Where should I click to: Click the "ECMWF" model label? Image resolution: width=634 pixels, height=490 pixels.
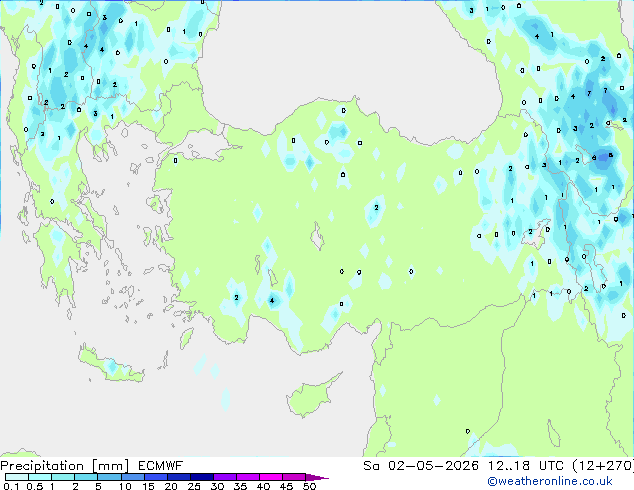161,466
